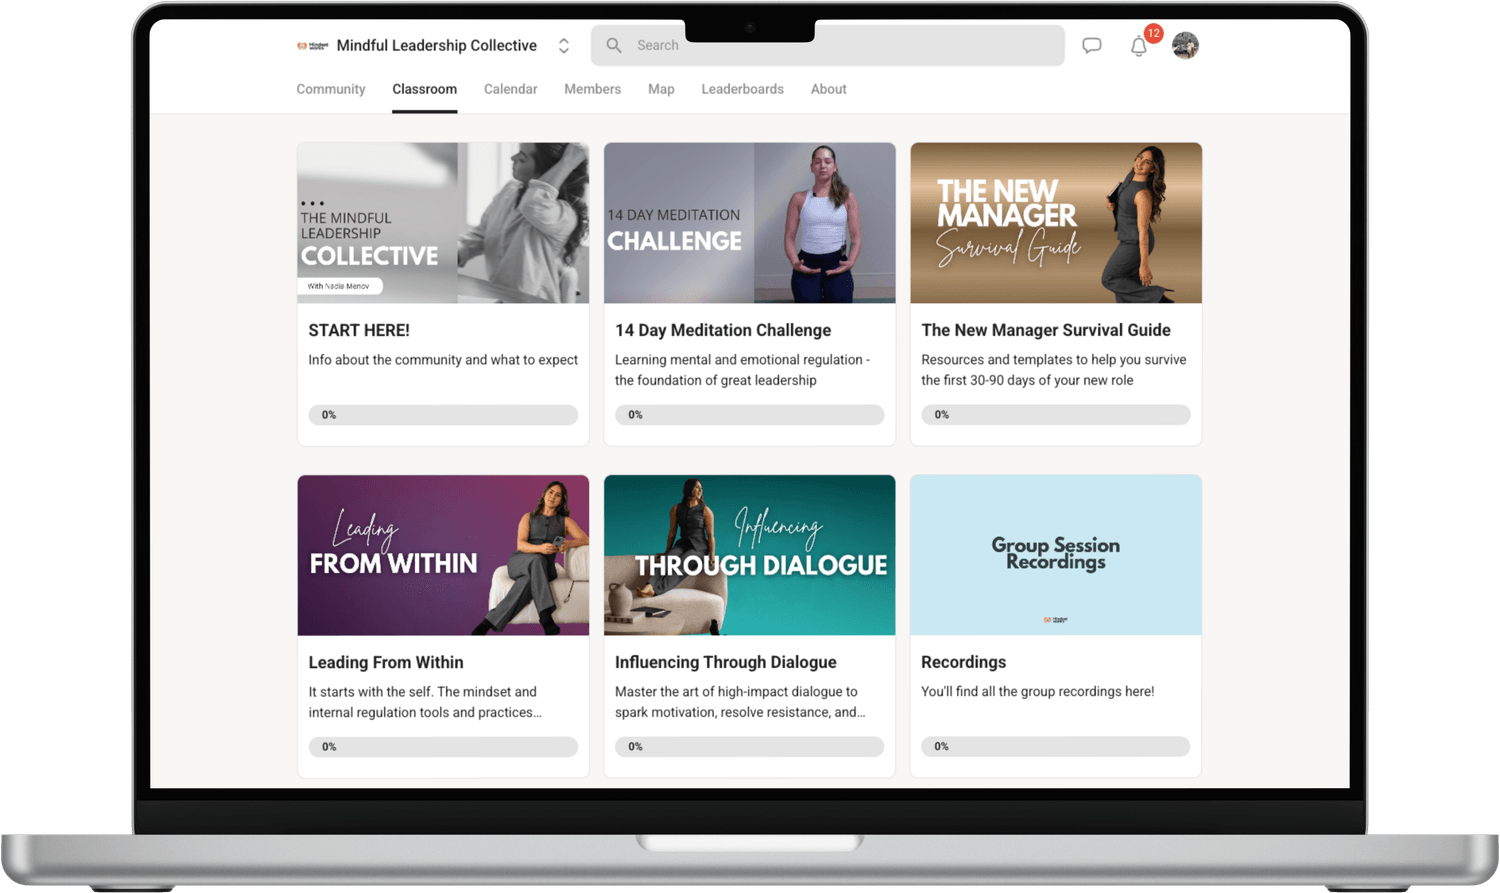Open the 14 Day Meditation Challenge title

click(723, 330)
